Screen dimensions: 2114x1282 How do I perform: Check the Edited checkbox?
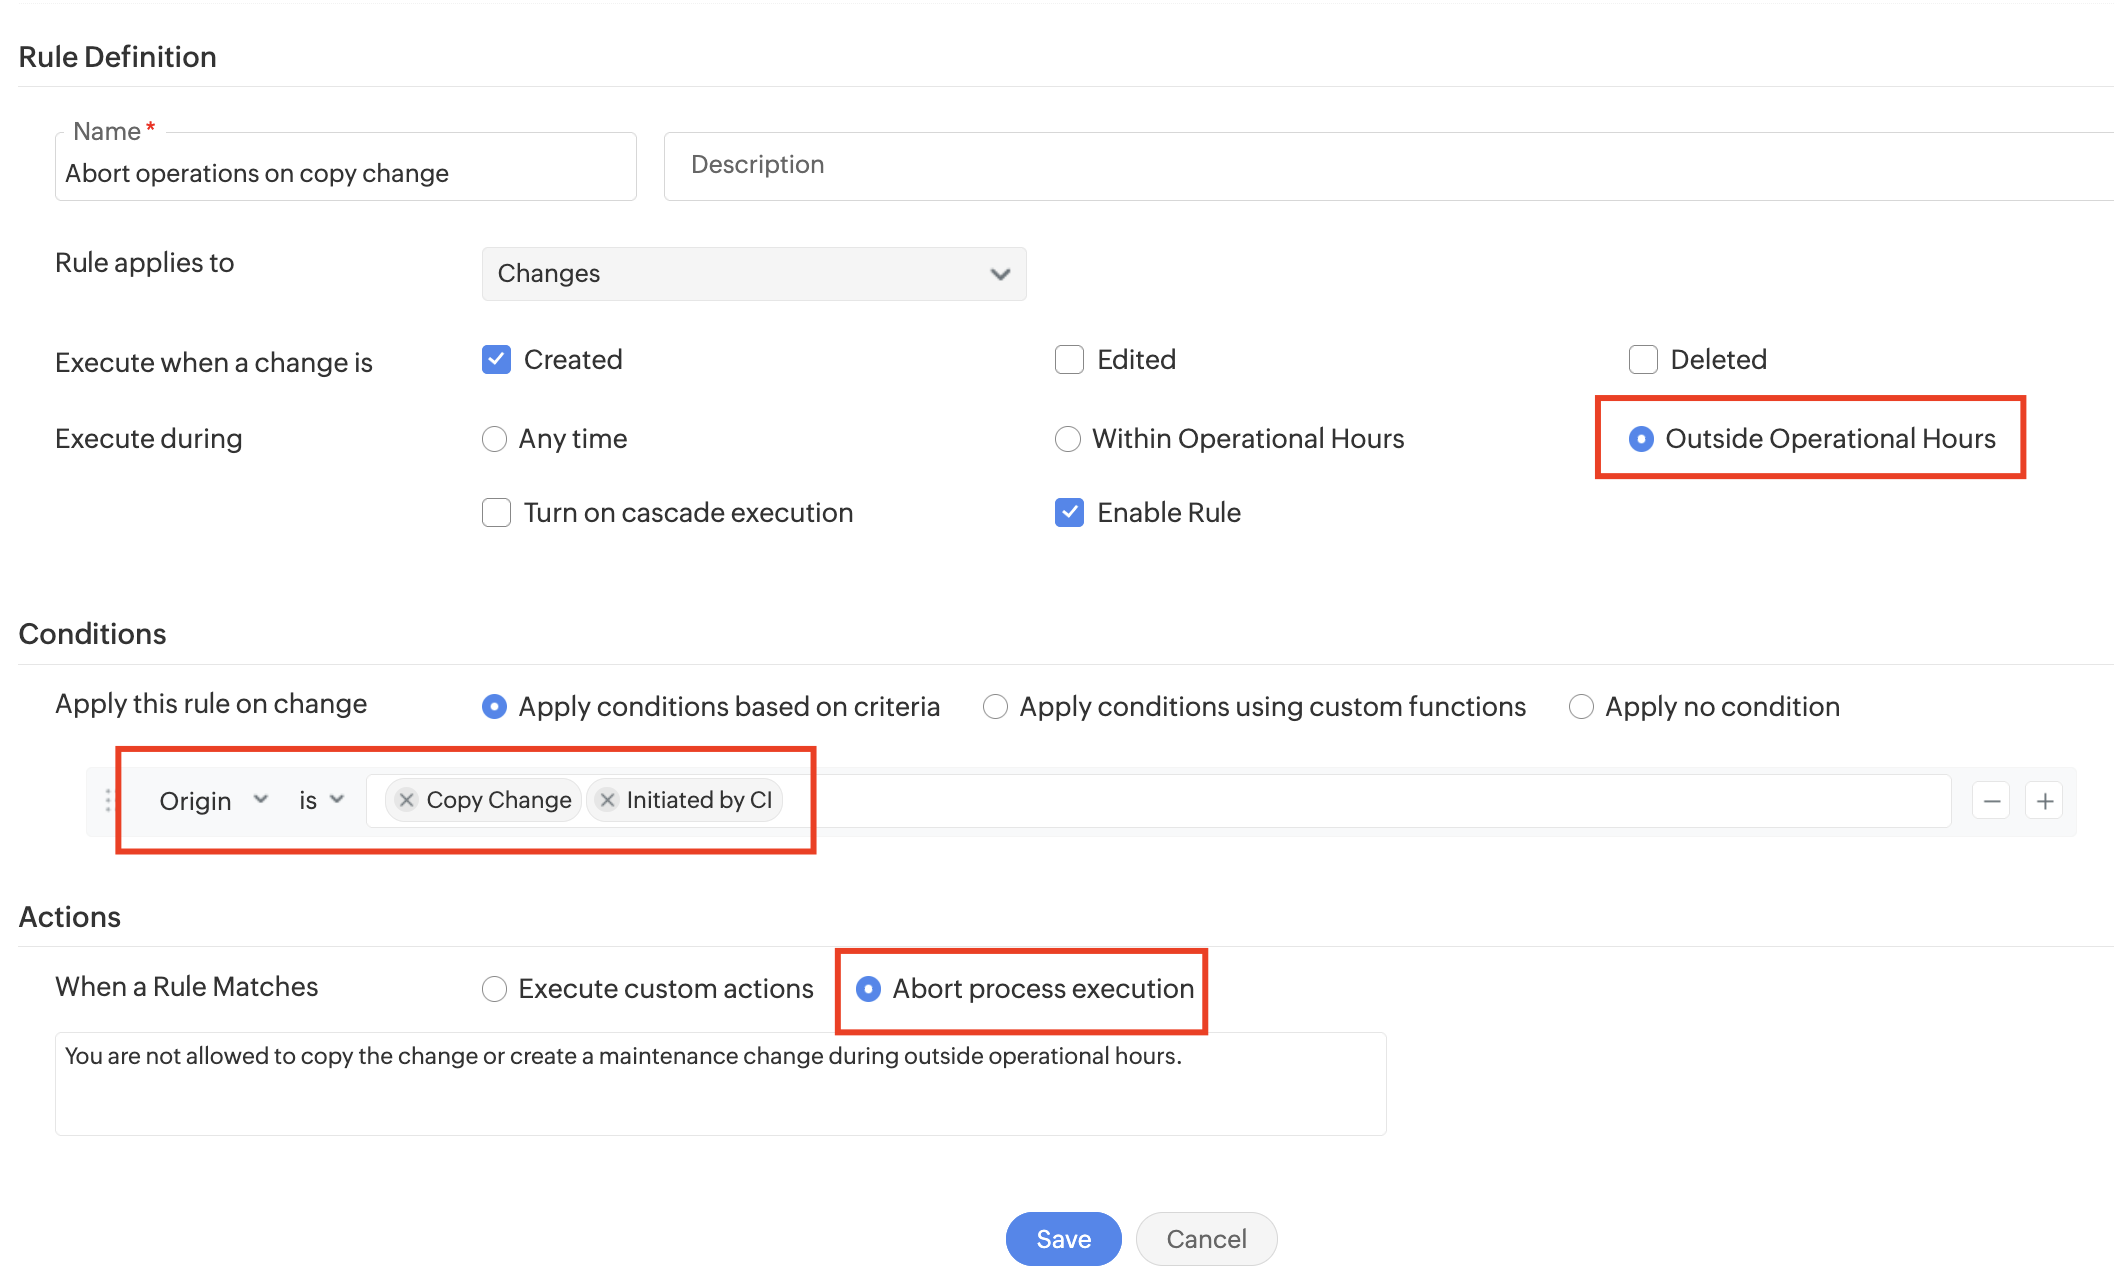click(x=1069, y=360)
